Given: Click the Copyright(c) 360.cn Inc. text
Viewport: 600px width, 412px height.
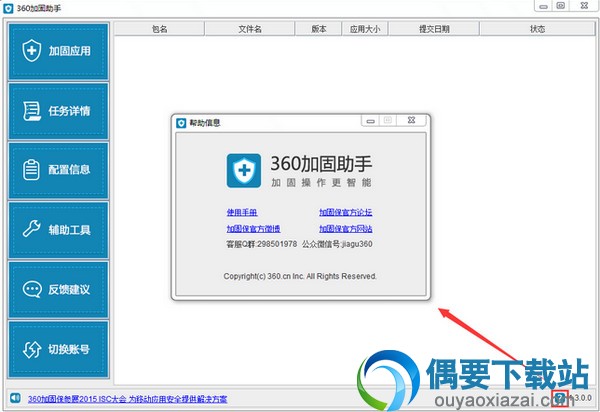Looking at the screenshot, I should [x=300, y=276].
